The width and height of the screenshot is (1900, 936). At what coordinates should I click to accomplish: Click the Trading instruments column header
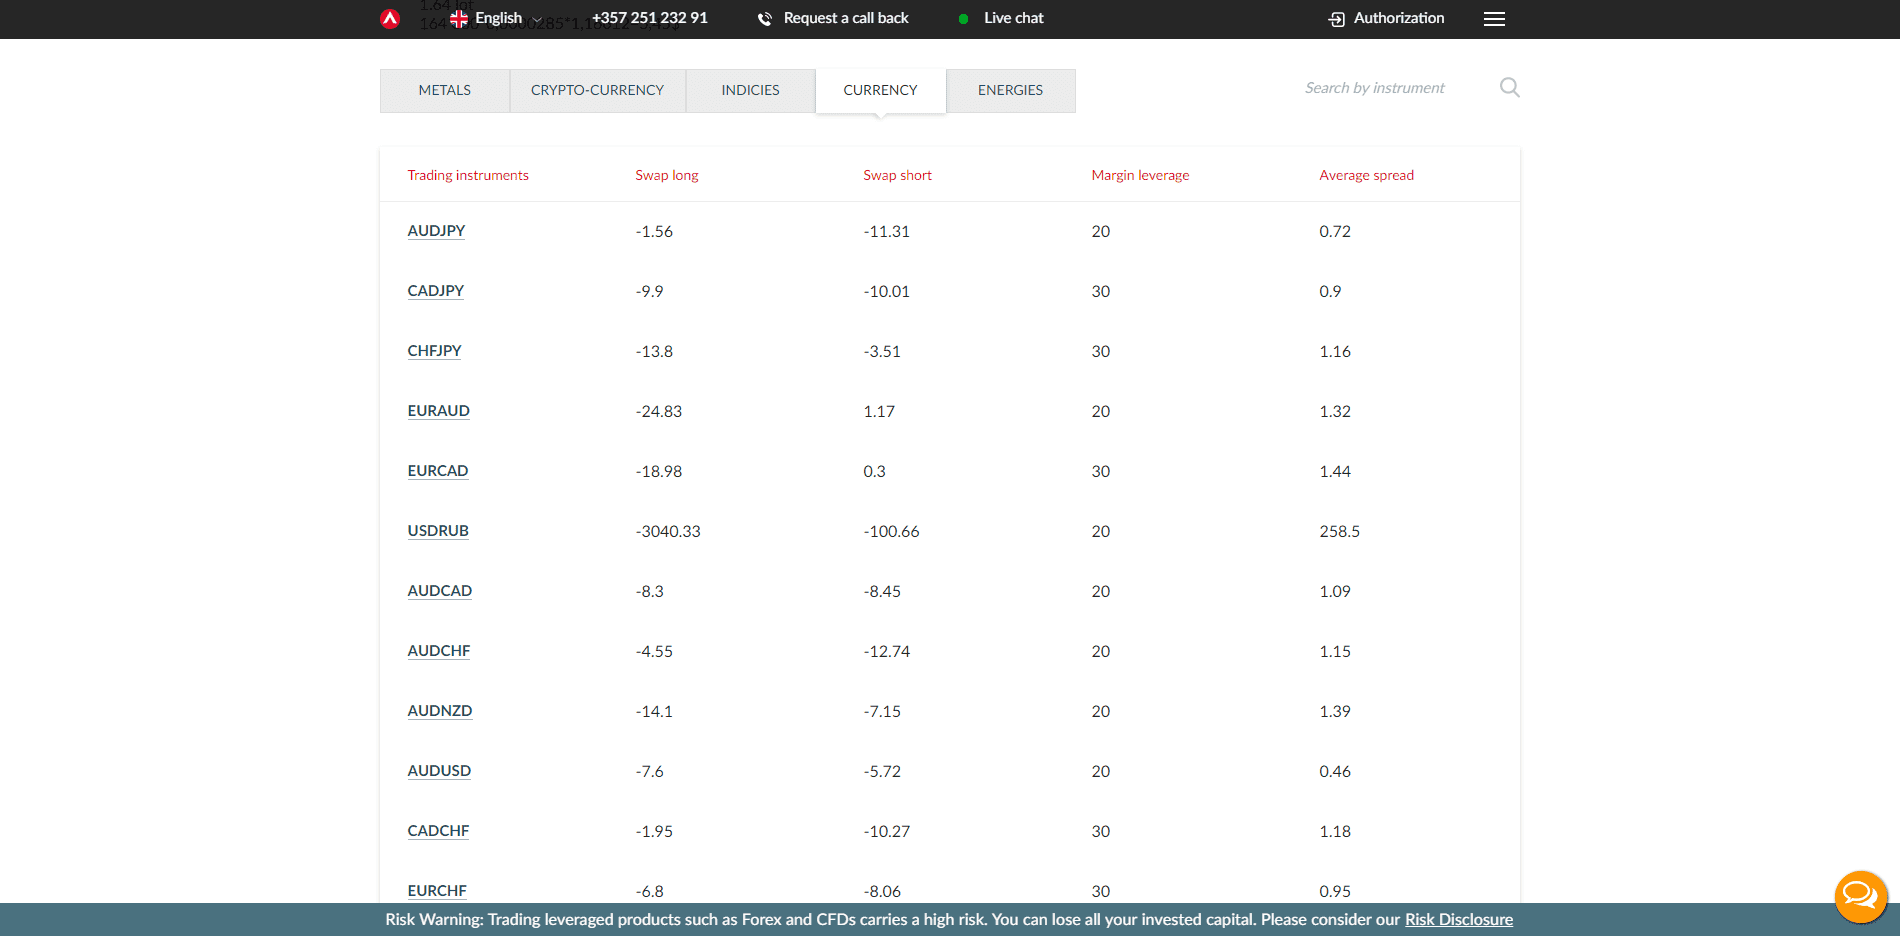point(468,175)
